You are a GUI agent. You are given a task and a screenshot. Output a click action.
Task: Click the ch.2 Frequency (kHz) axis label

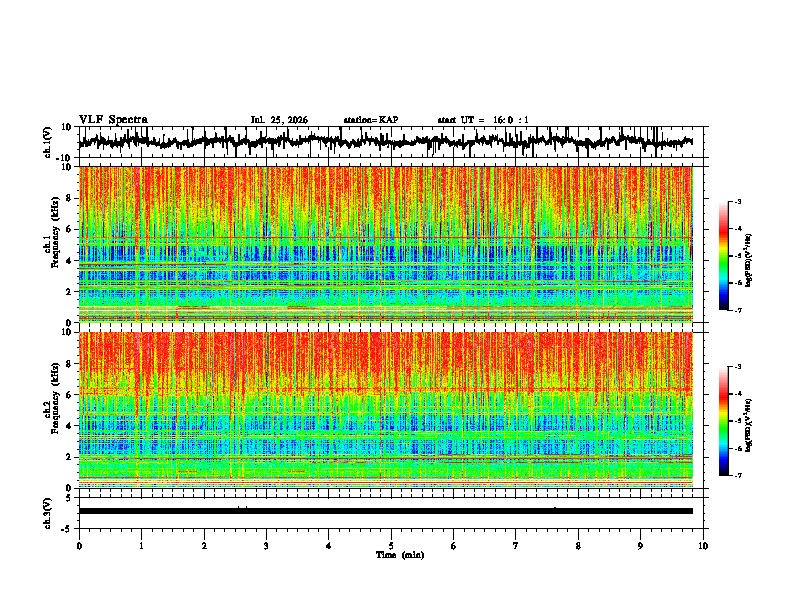tap(55, 398)
